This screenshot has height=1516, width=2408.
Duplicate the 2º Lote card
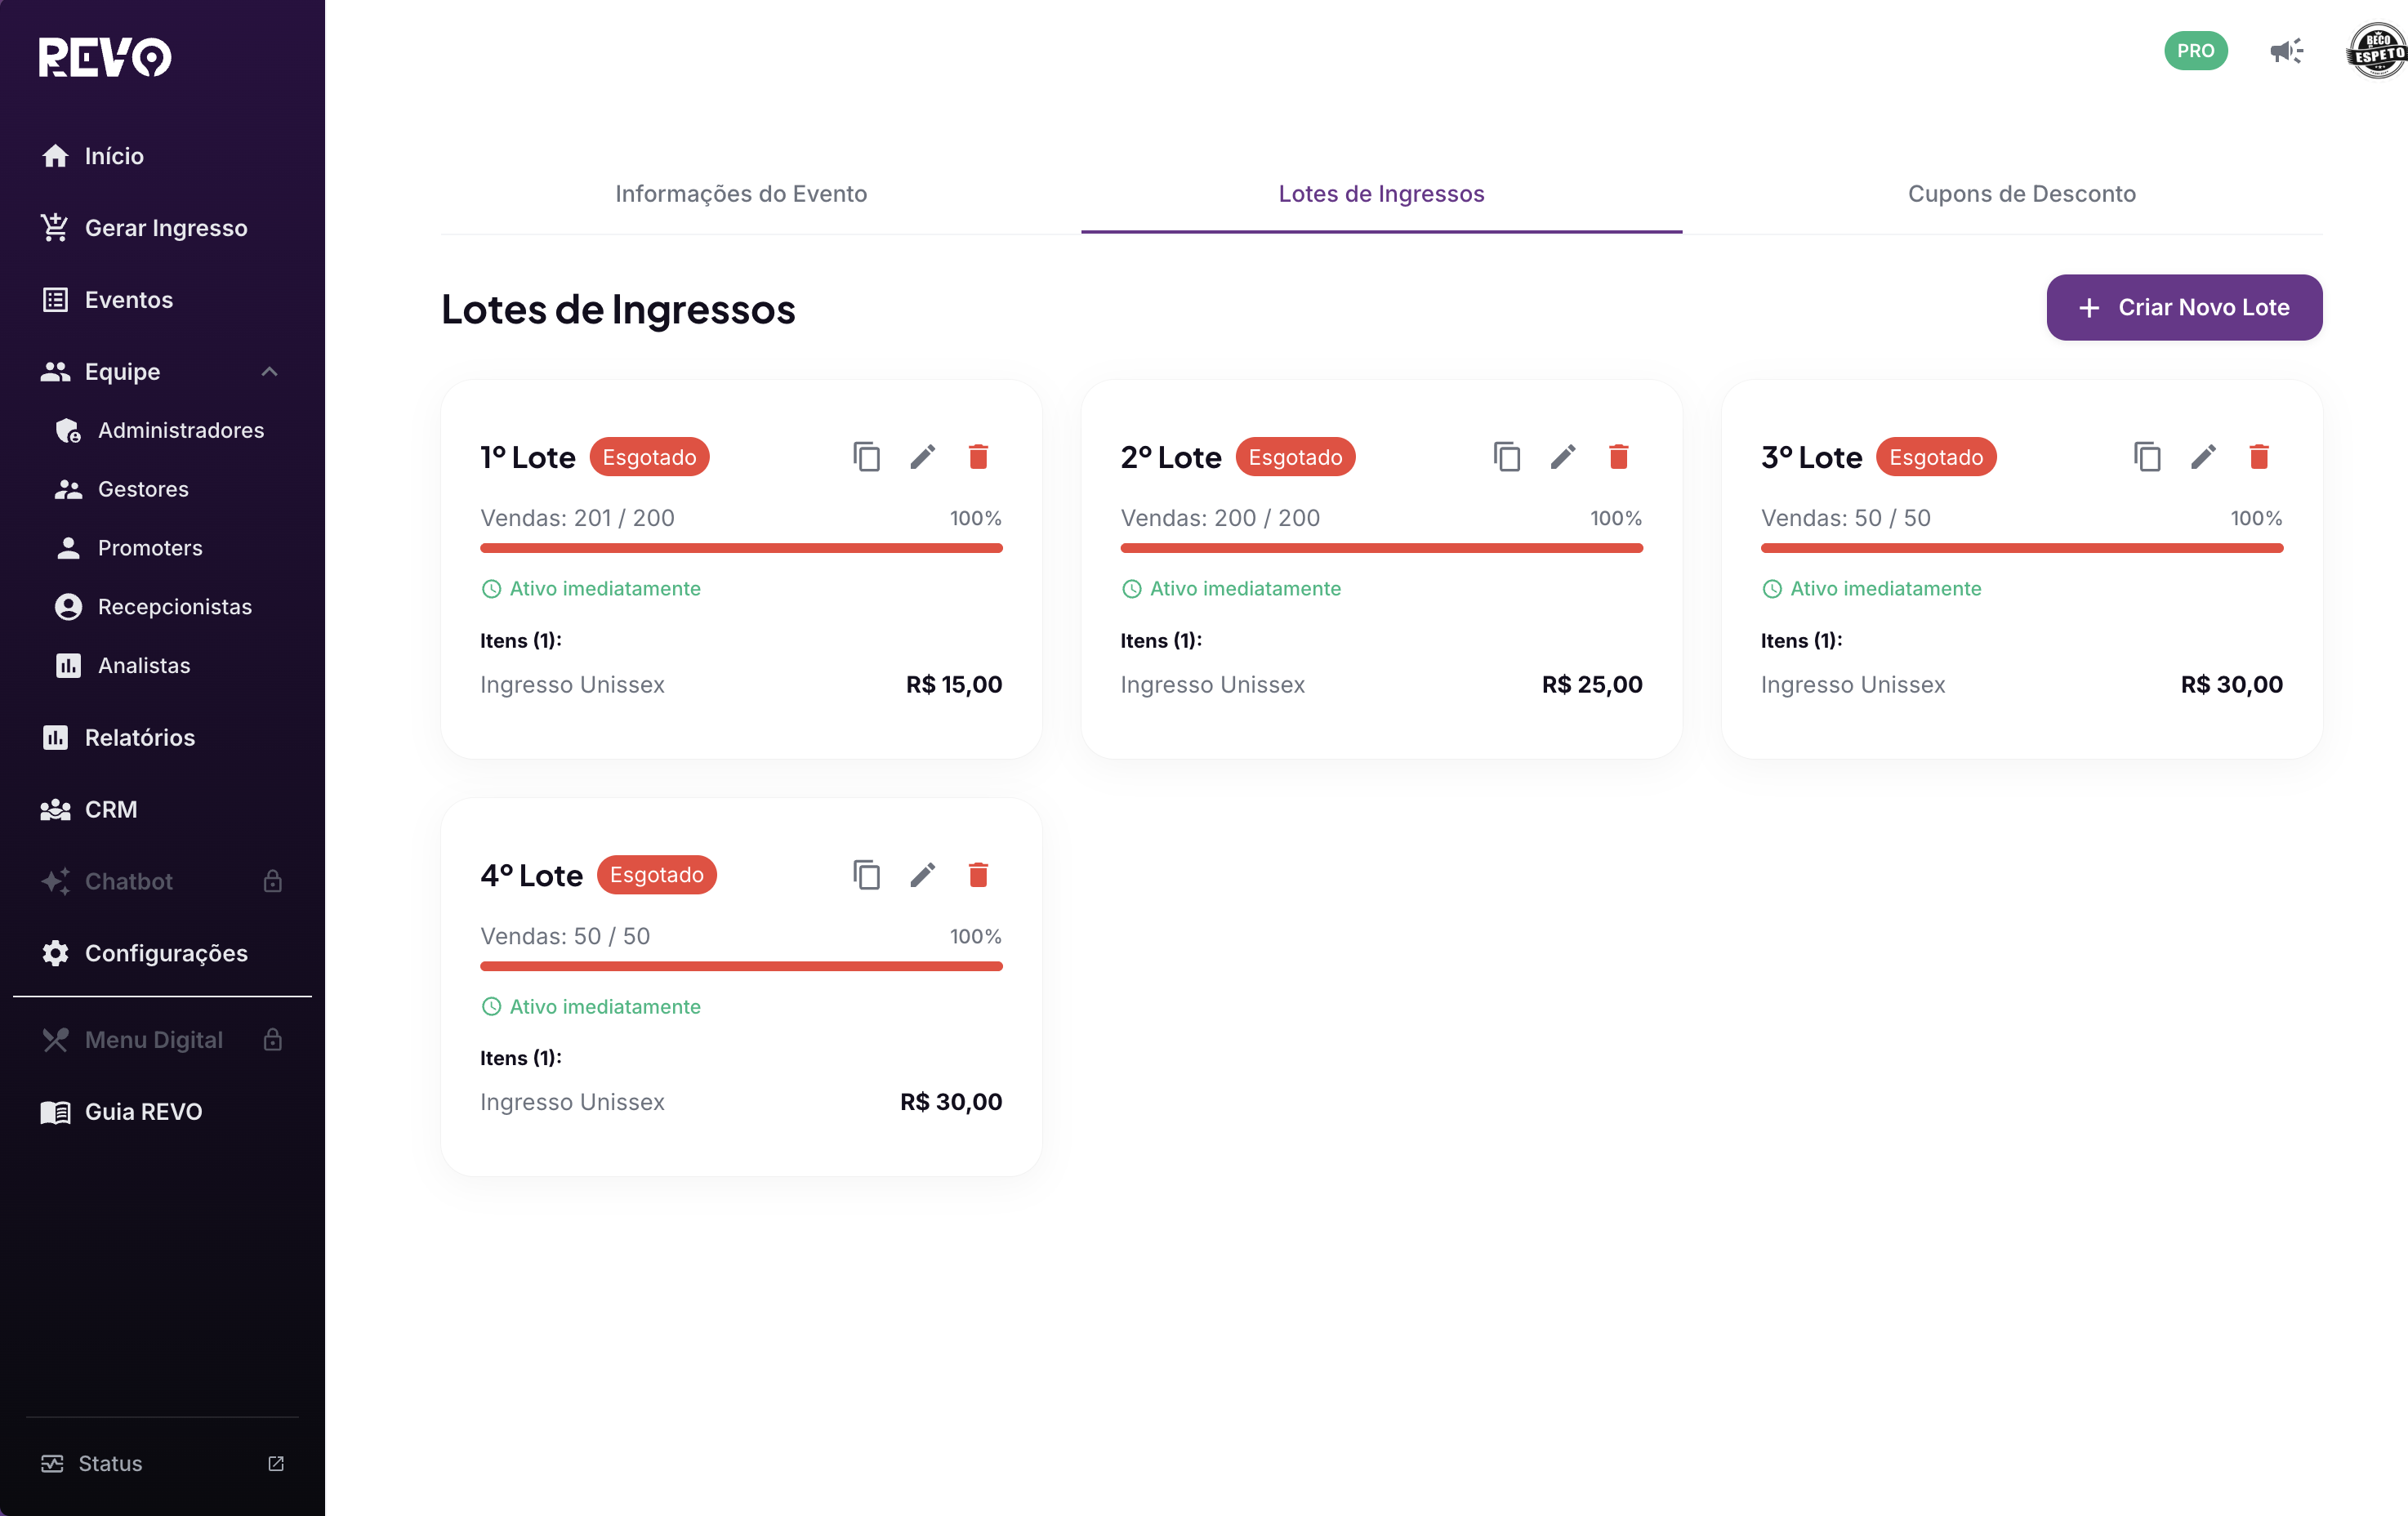click(1506, 457)
